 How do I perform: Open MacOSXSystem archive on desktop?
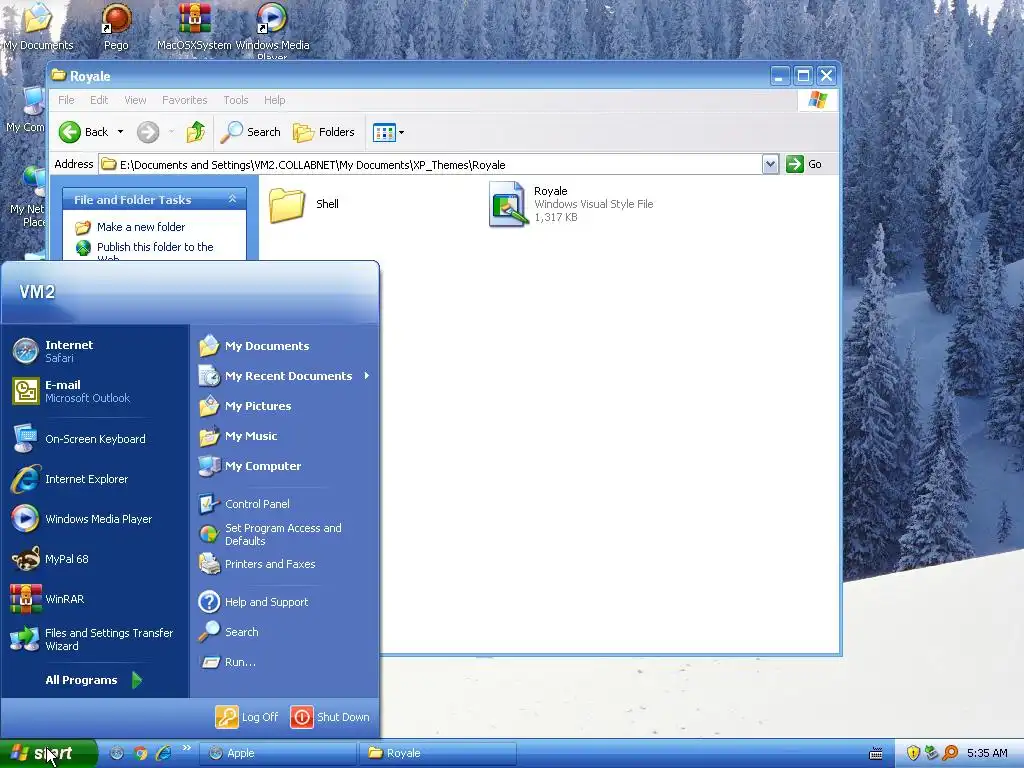click(195, 27)
